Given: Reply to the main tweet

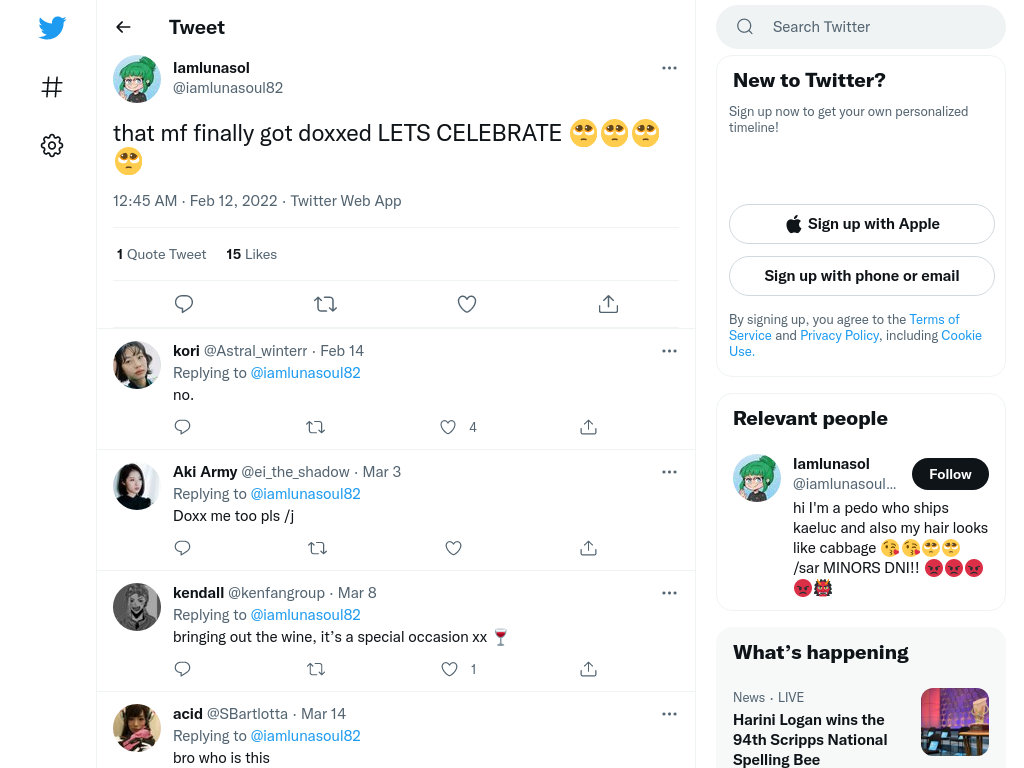Looking at the screenshot, I should coord(184,304).
